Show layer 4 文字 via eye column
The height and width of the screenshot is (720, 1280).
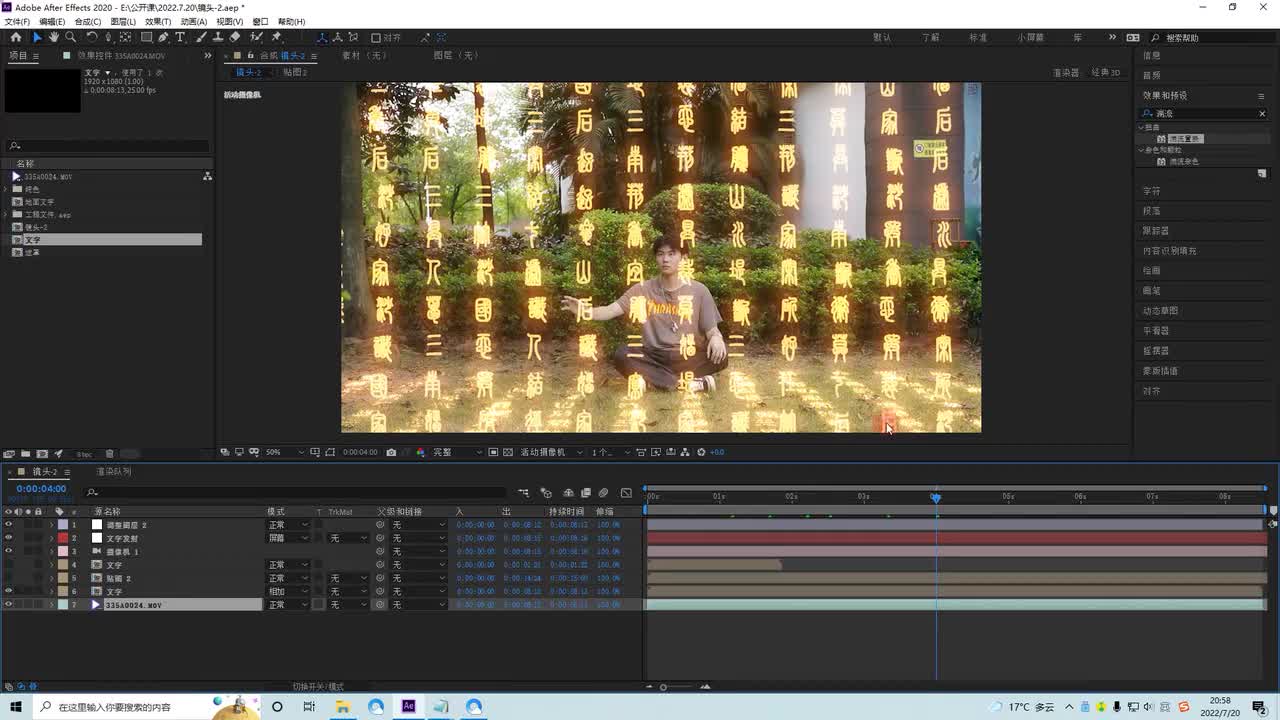point(8,565)
